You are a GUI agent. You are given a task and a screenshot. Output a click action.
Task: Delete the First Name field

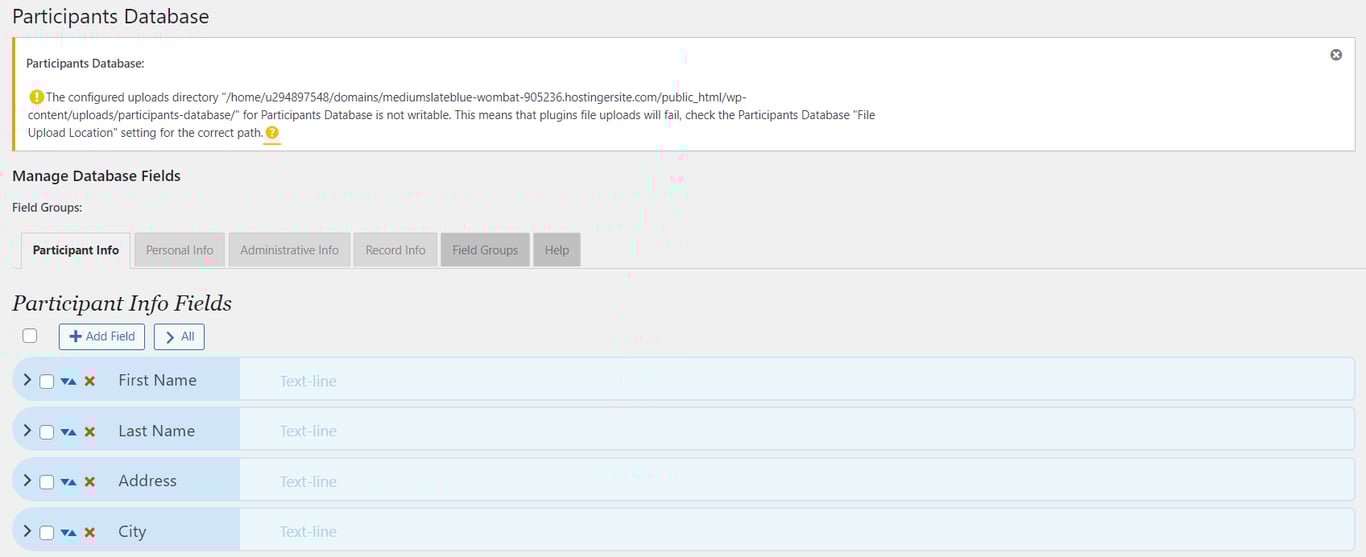[90, 381]
